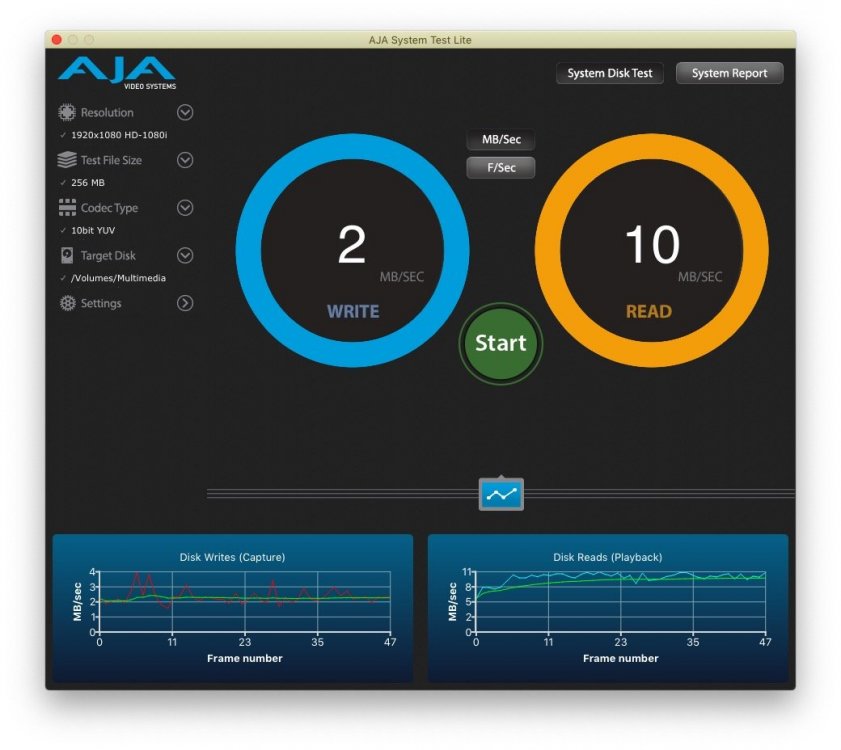
Task: Expand the Test File Size chevron
Action: coord(185,160)
